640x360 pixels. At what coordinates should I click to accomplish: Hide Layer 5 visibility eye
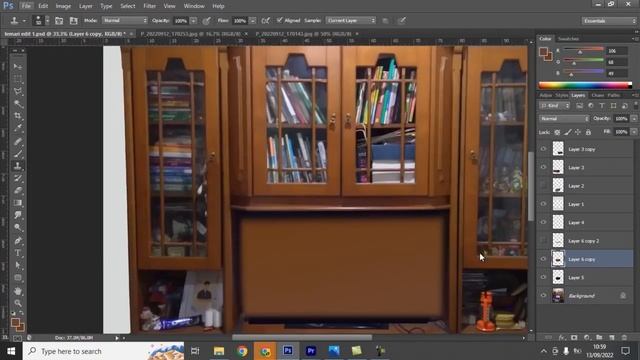(543, 278)
